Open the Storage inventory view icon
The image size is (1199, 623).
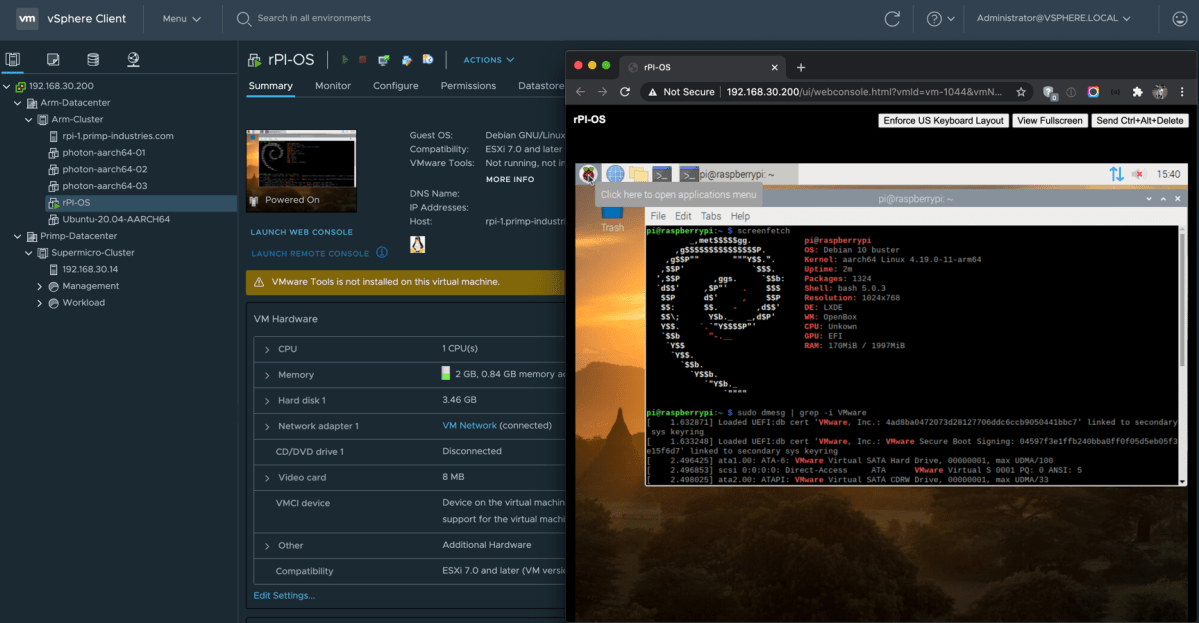coord(93,60)
